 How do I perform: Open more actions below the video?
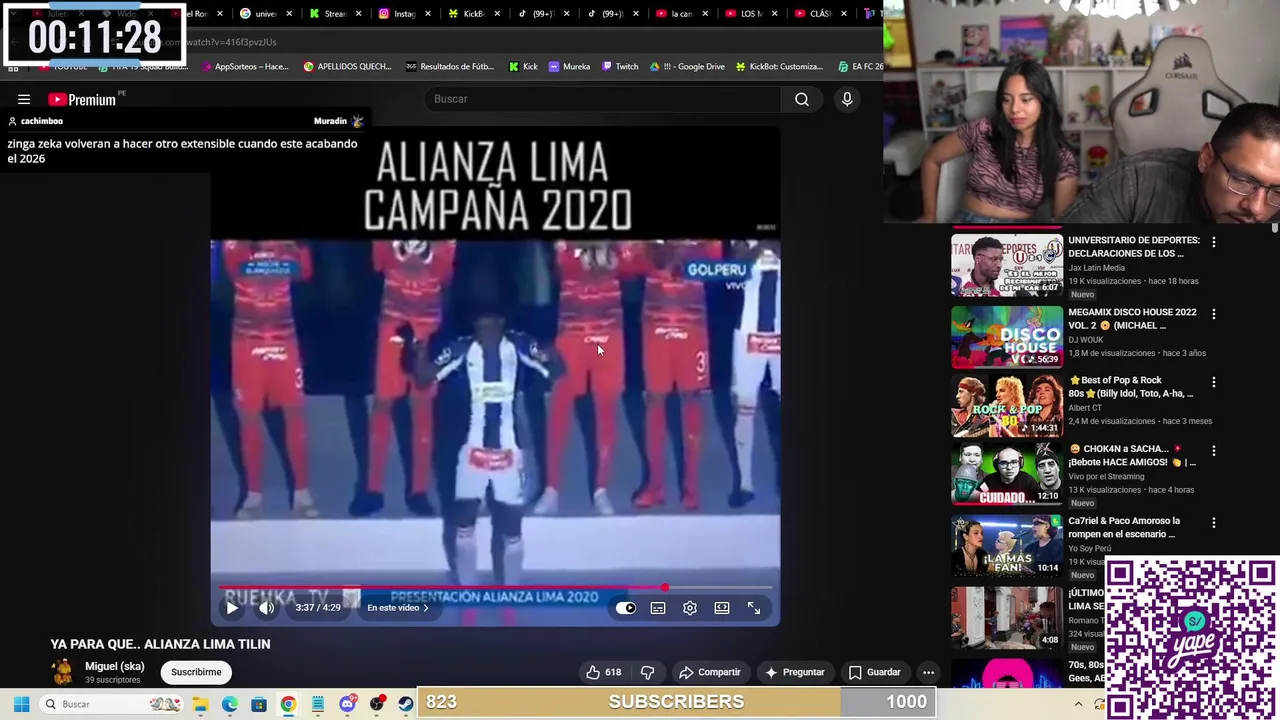pyautogui.click(x=928, y=672)
